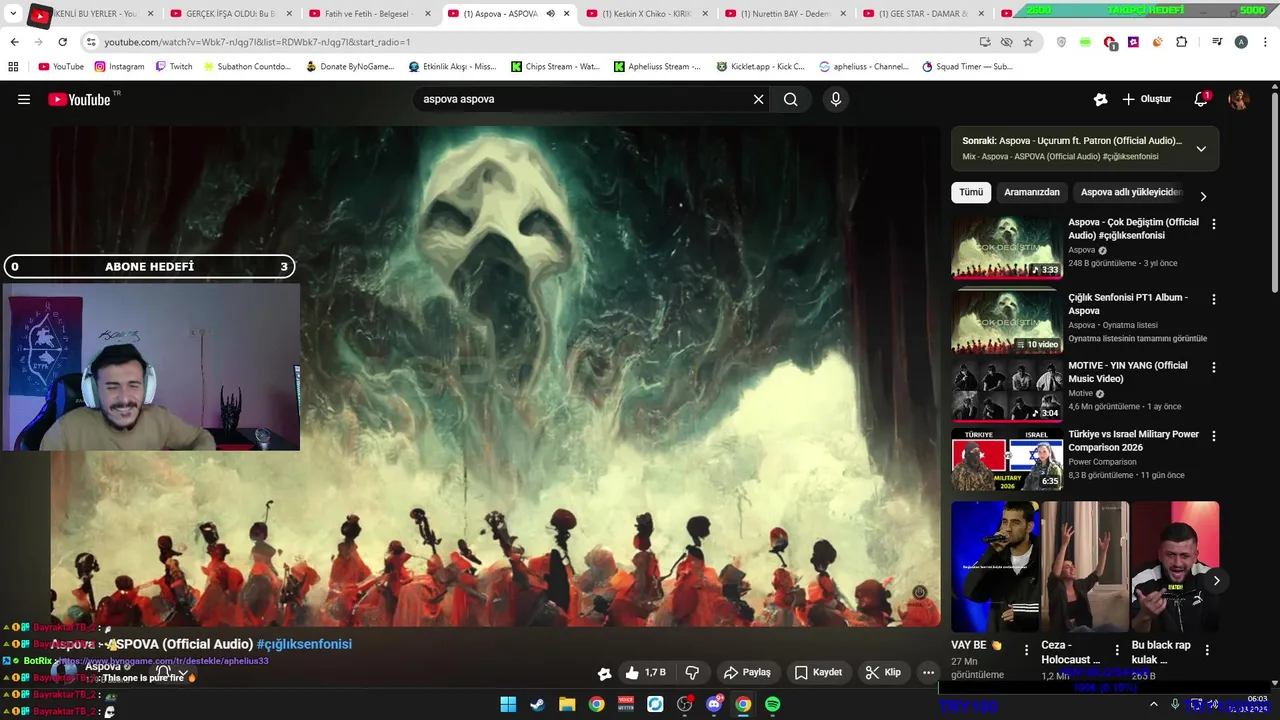Reload the page
The image size is (1280, 720).
[x=62, y=42]
